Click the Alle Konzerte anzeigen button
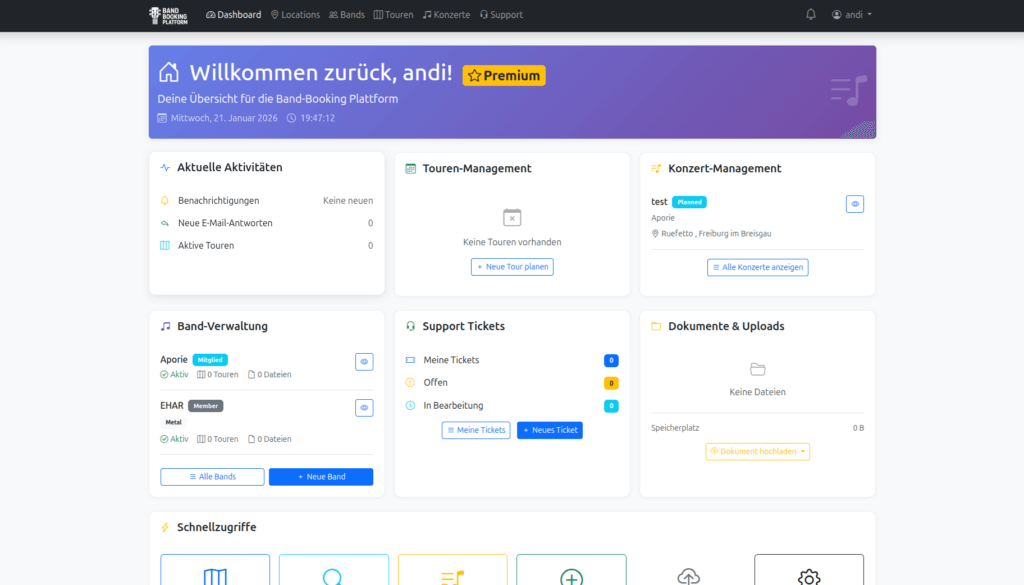1024x585 pixels. 757,267
